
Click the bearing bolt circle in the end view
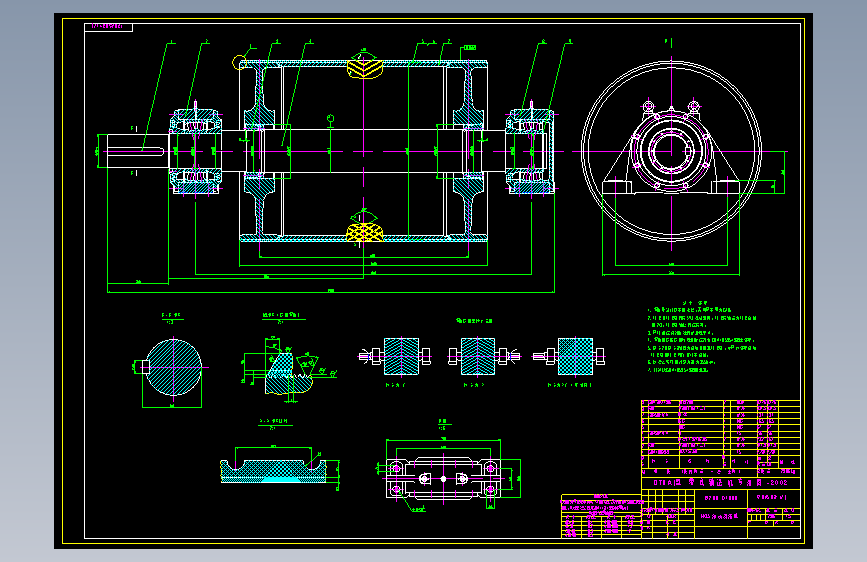point(671,151)
